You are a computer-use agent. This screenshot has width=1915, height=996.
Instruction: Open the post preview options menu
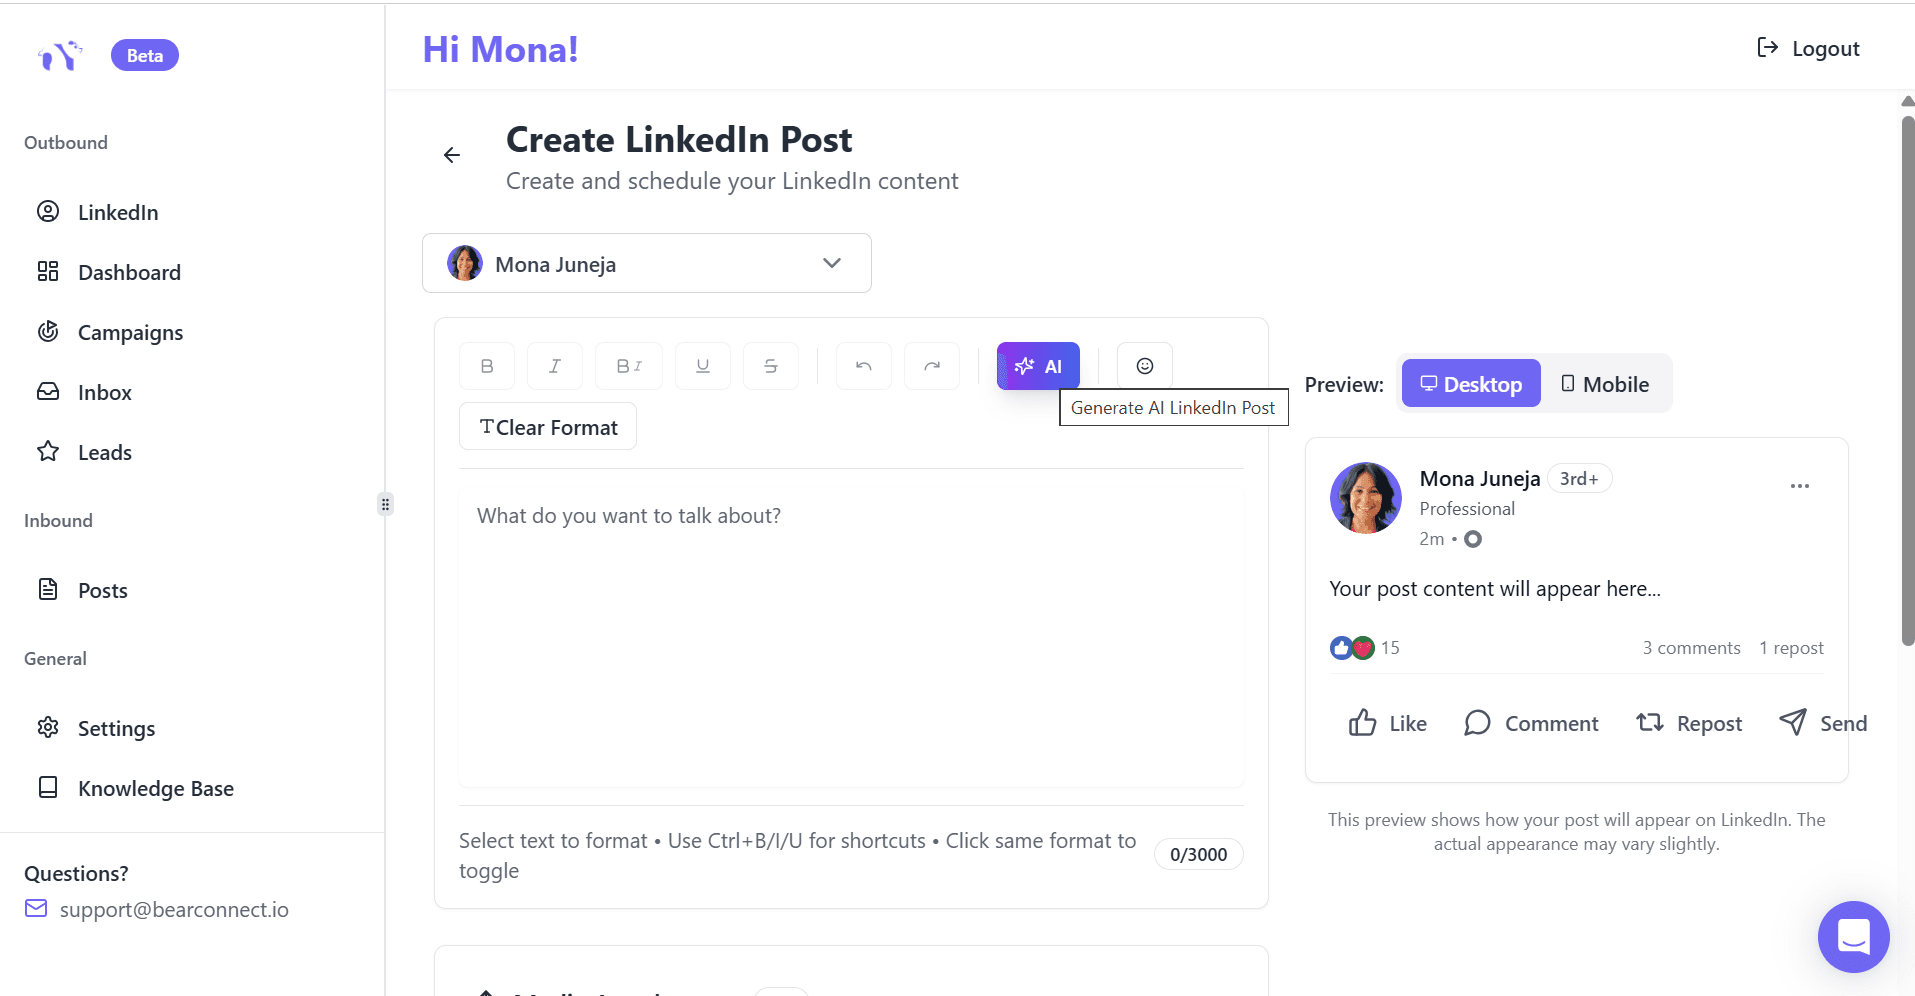click(1800, 486)
